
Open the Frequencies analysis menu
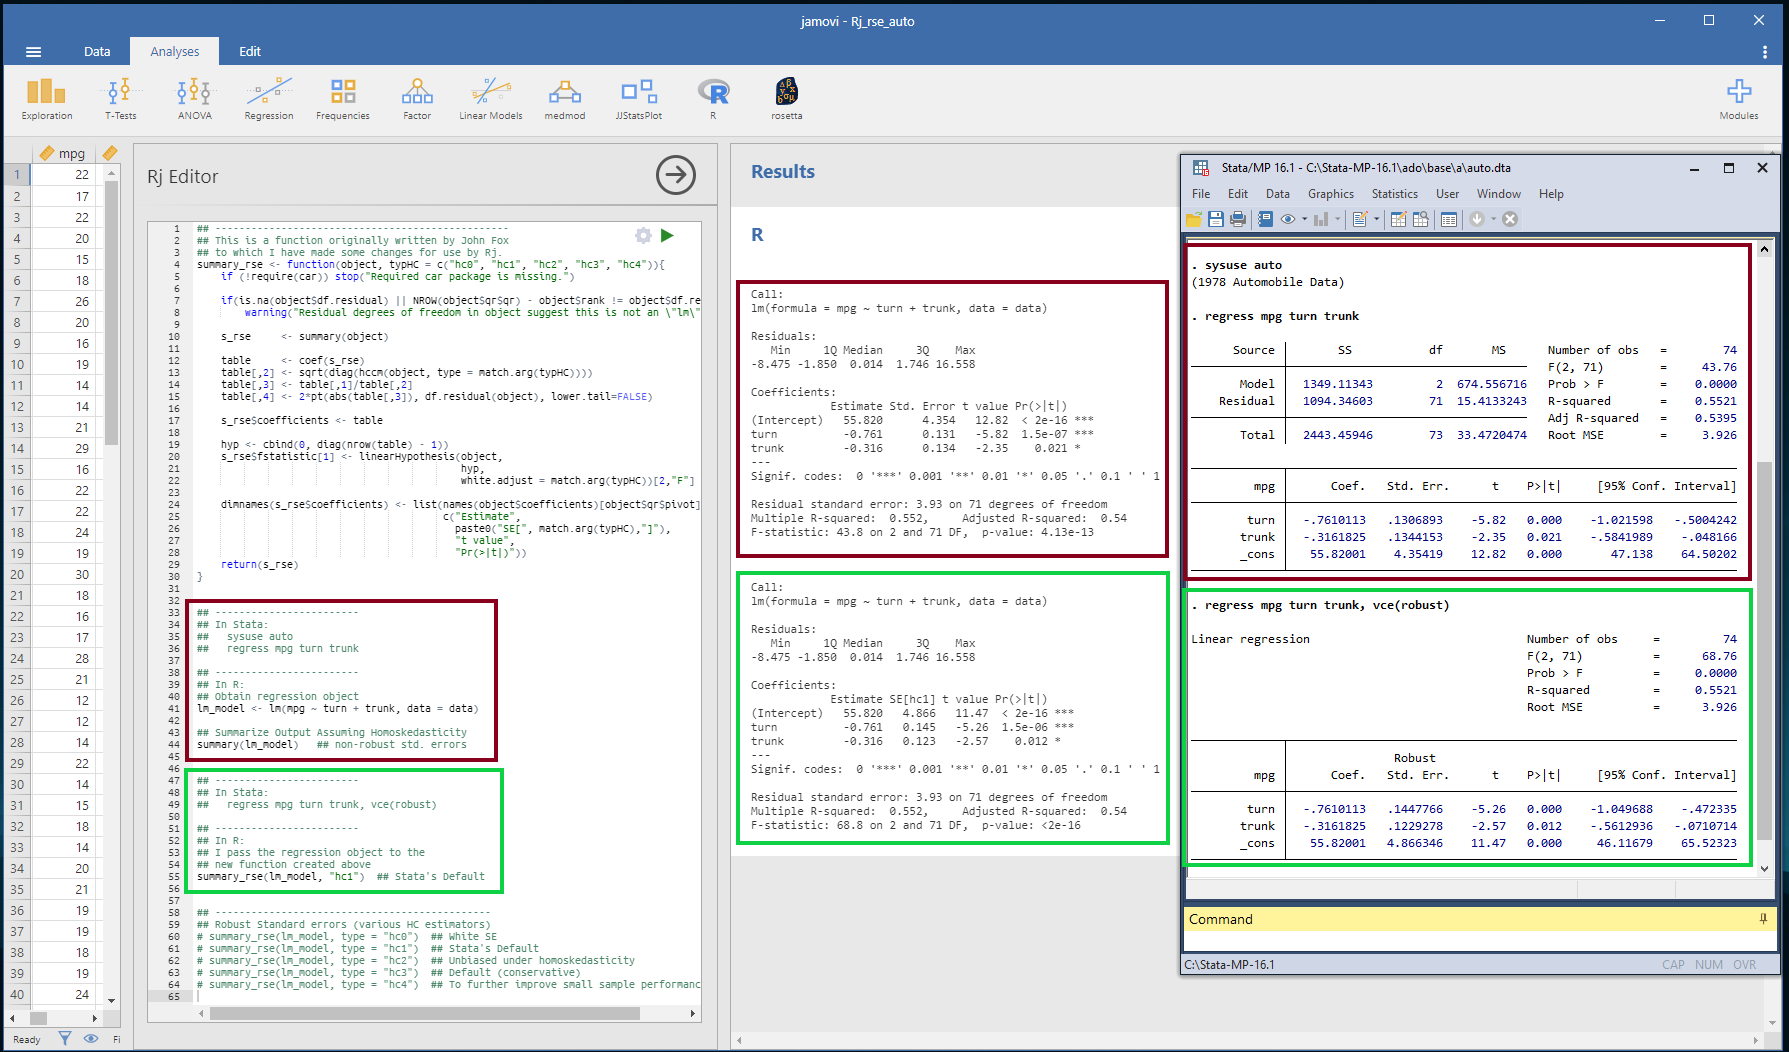[x=343, y=99]
